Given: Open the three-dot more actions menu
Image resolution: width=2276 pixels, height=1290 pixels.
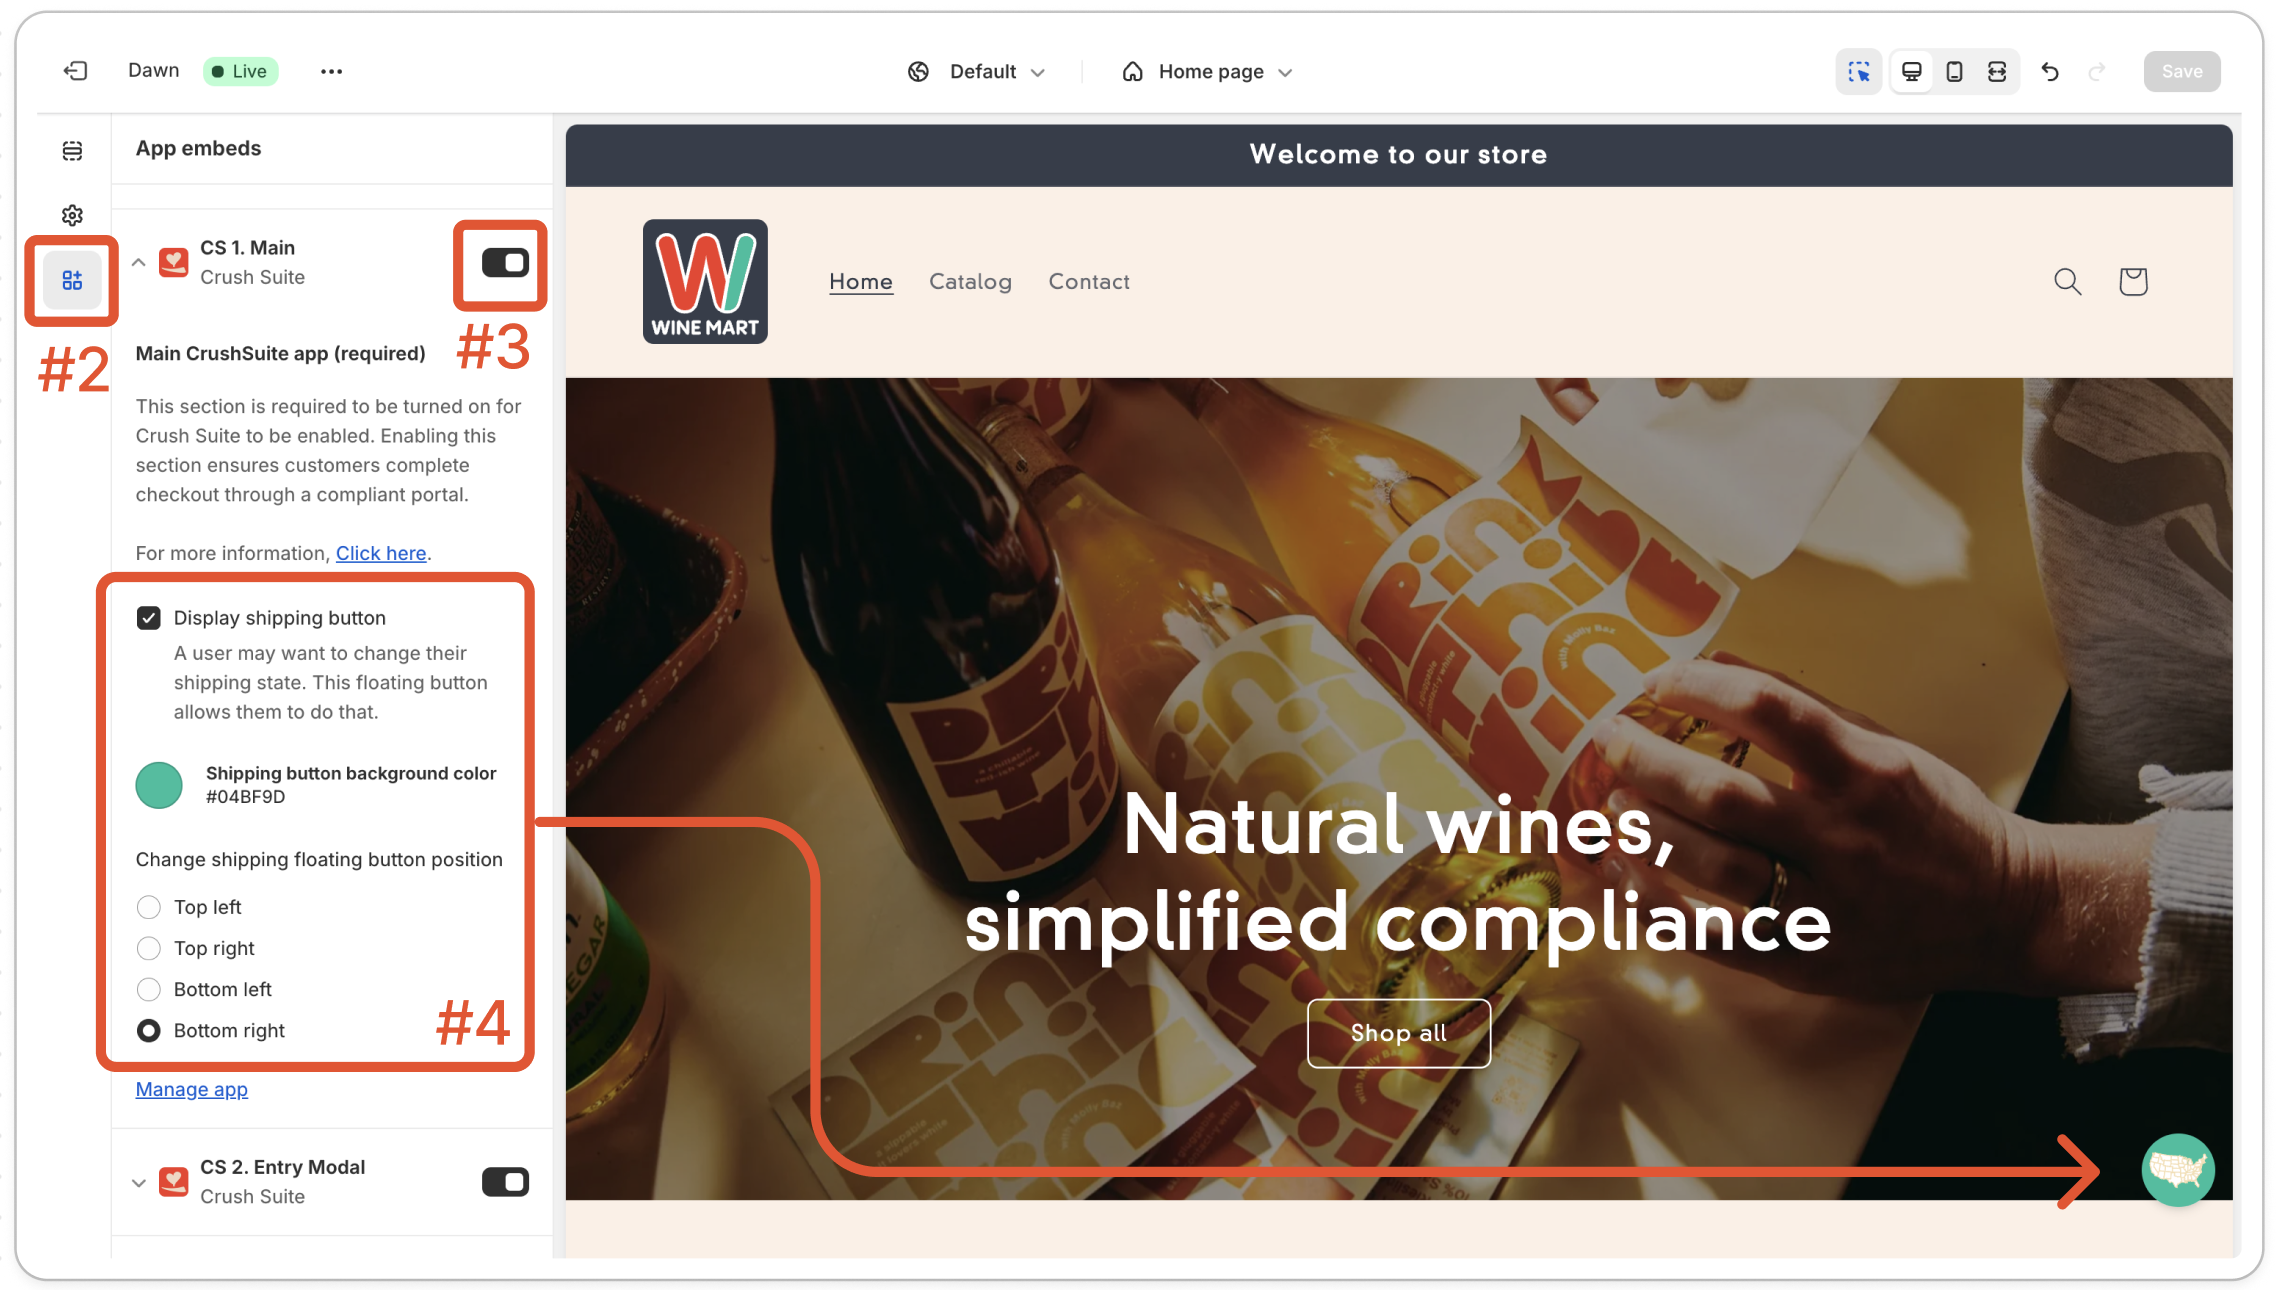Looking at the screenshot, I should (331, 71).
